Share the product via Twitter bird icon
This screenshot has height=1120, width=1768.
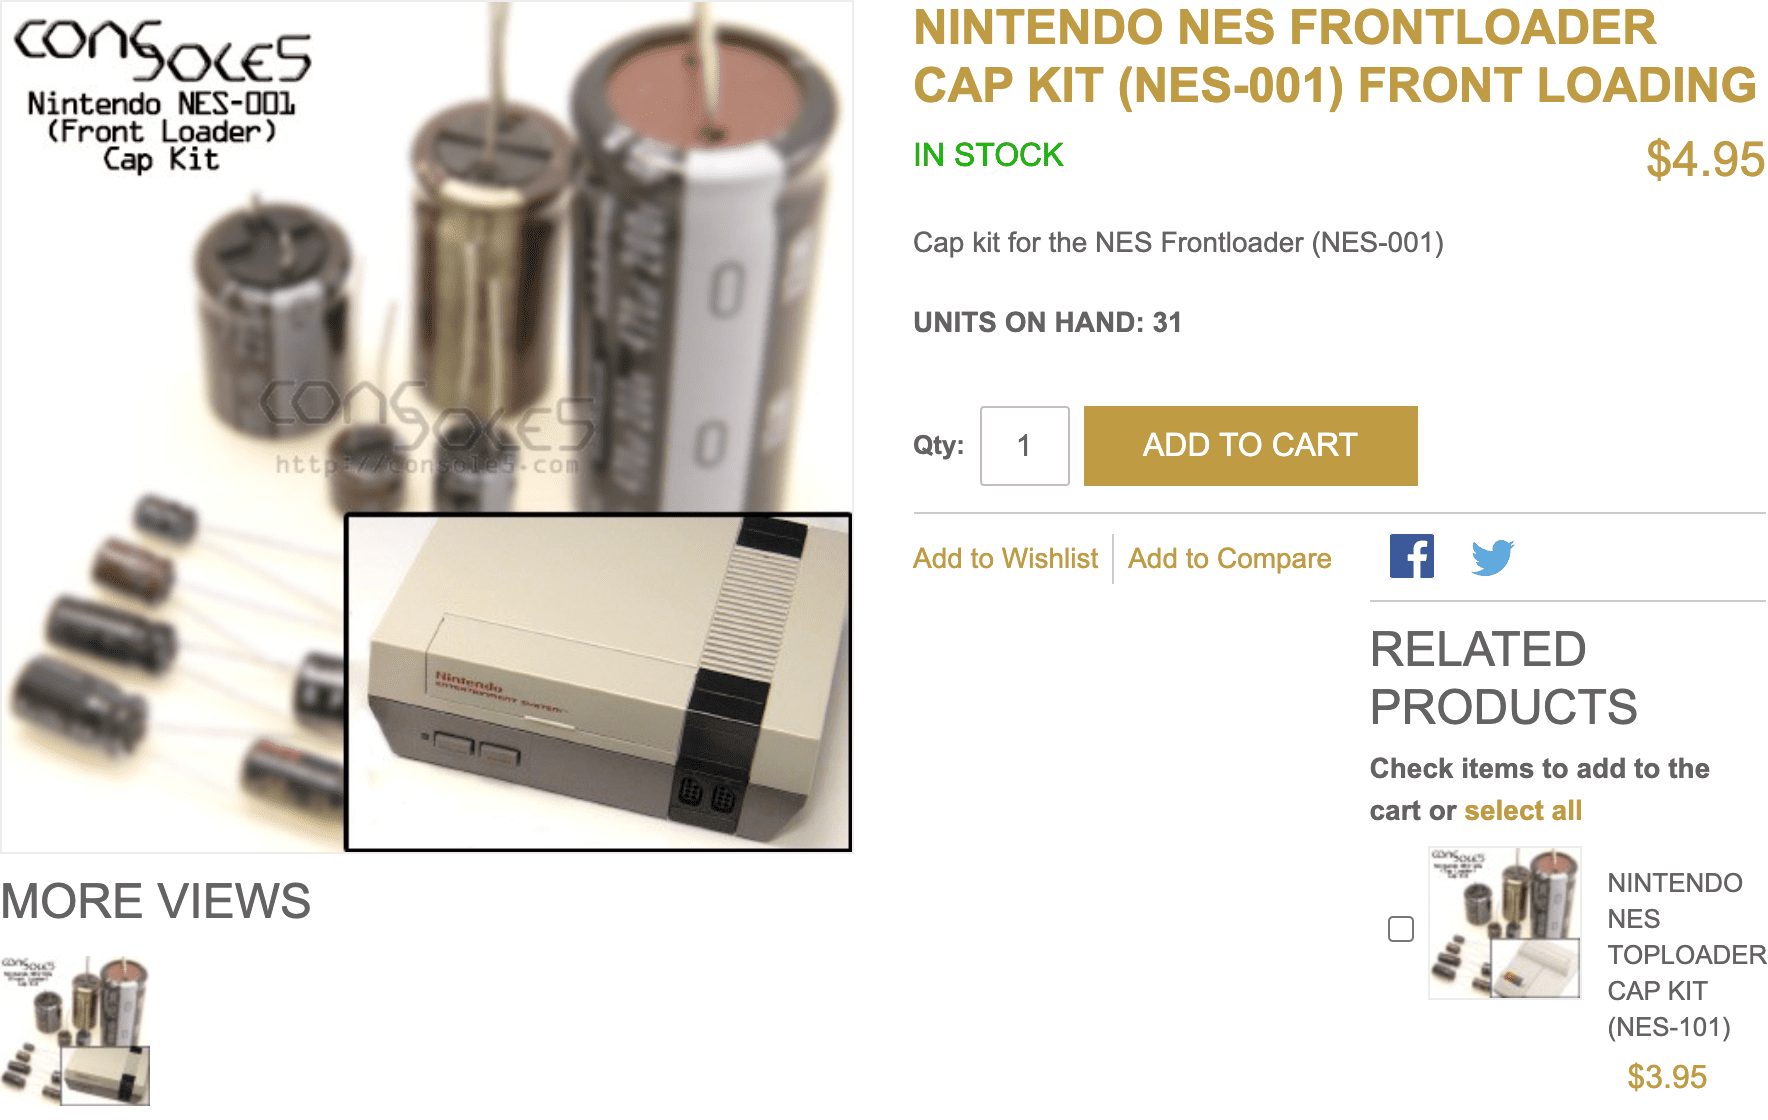pyautogui.click(x=1492, y=557)
